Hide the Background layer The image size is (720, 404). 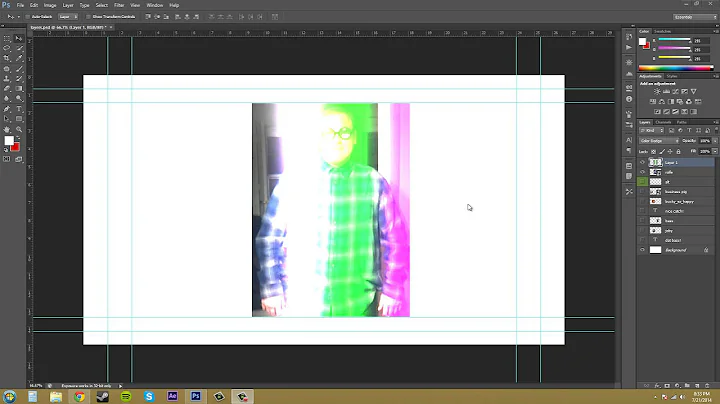pos(642,250)
